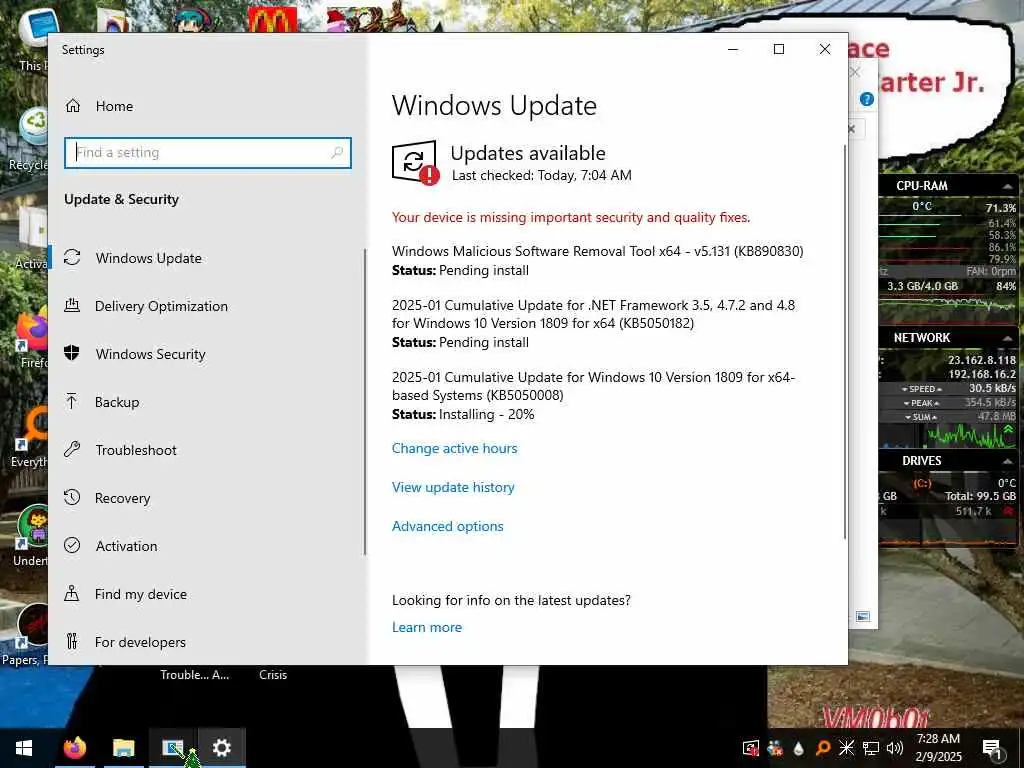Click the orange magnifier Everything tray icon
Screen dimensions: 1024x768
tap(822, 748)
